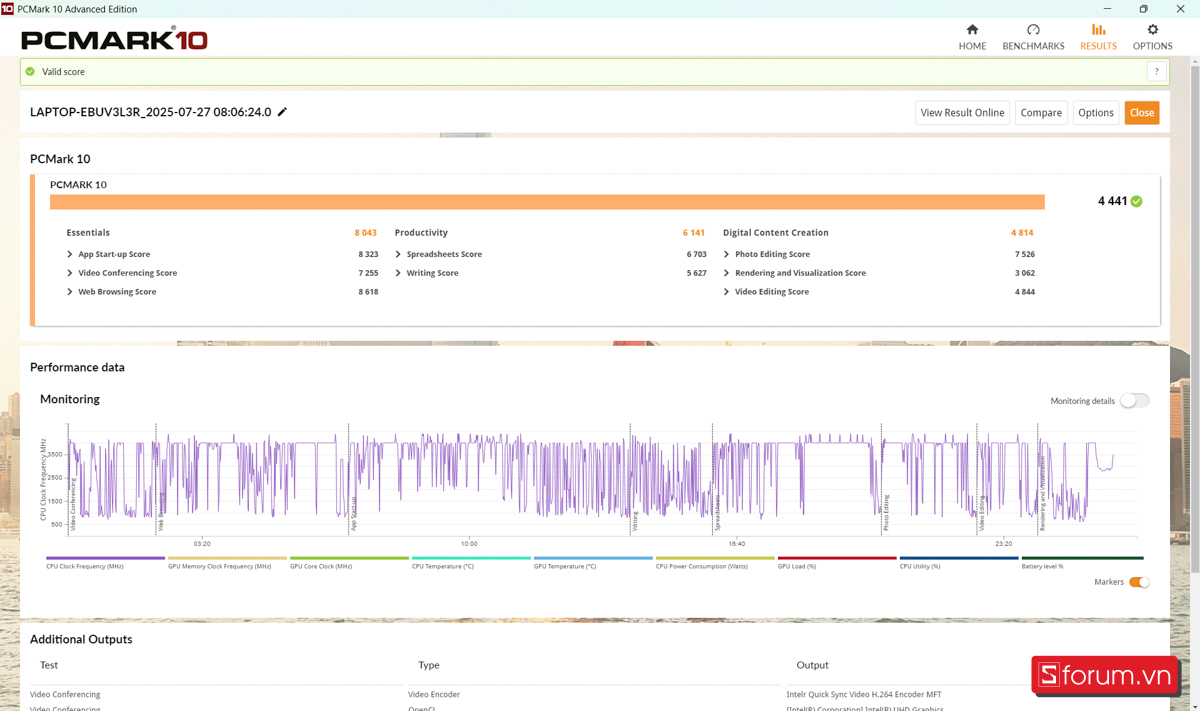Expand Photo Editing Score

pyautogui.click(x=726, y=254)
